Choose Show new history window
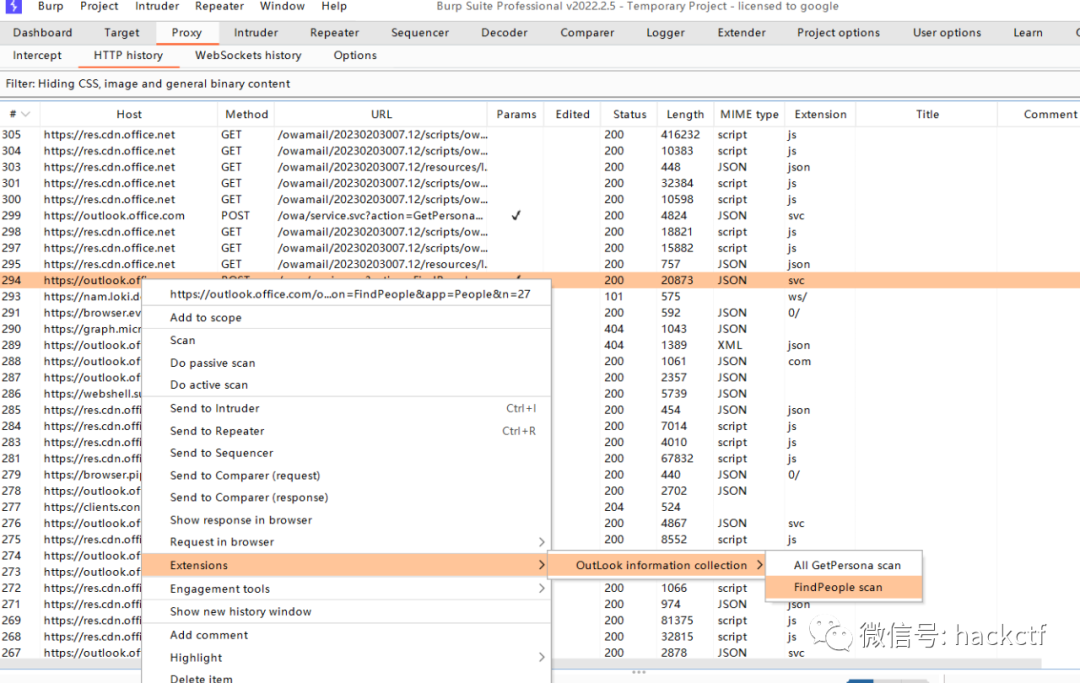 click(346, 611)
